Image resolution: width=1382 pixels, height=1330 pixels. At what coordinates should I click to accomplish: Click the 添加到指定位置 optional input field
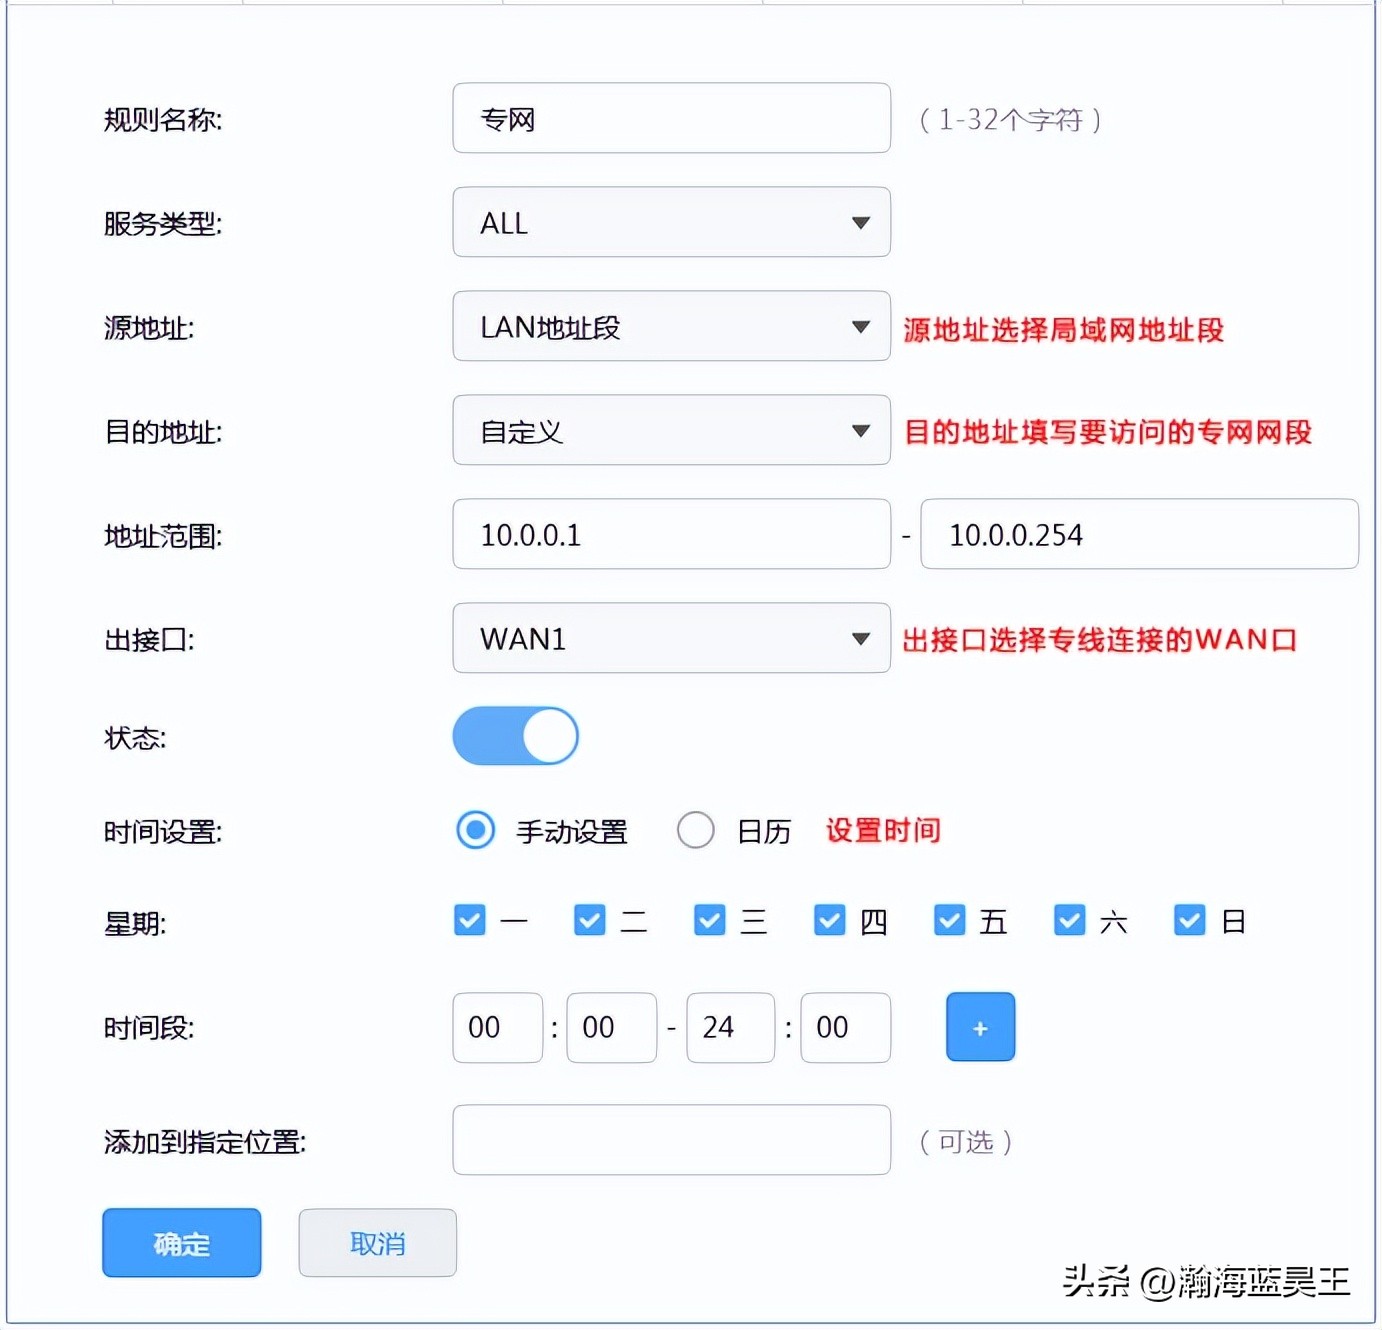pyautogui.click(x=670, y=1139)
